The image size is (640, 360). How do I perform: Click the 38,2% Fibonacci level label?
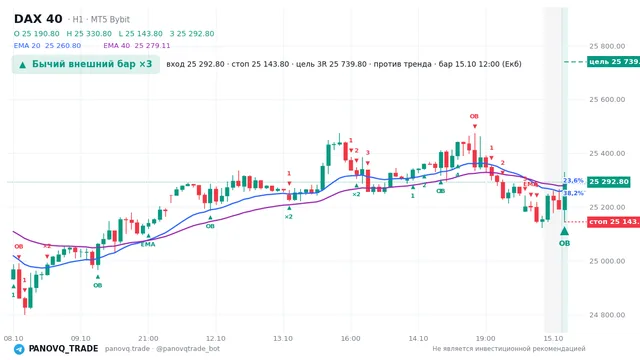point(574,193)
